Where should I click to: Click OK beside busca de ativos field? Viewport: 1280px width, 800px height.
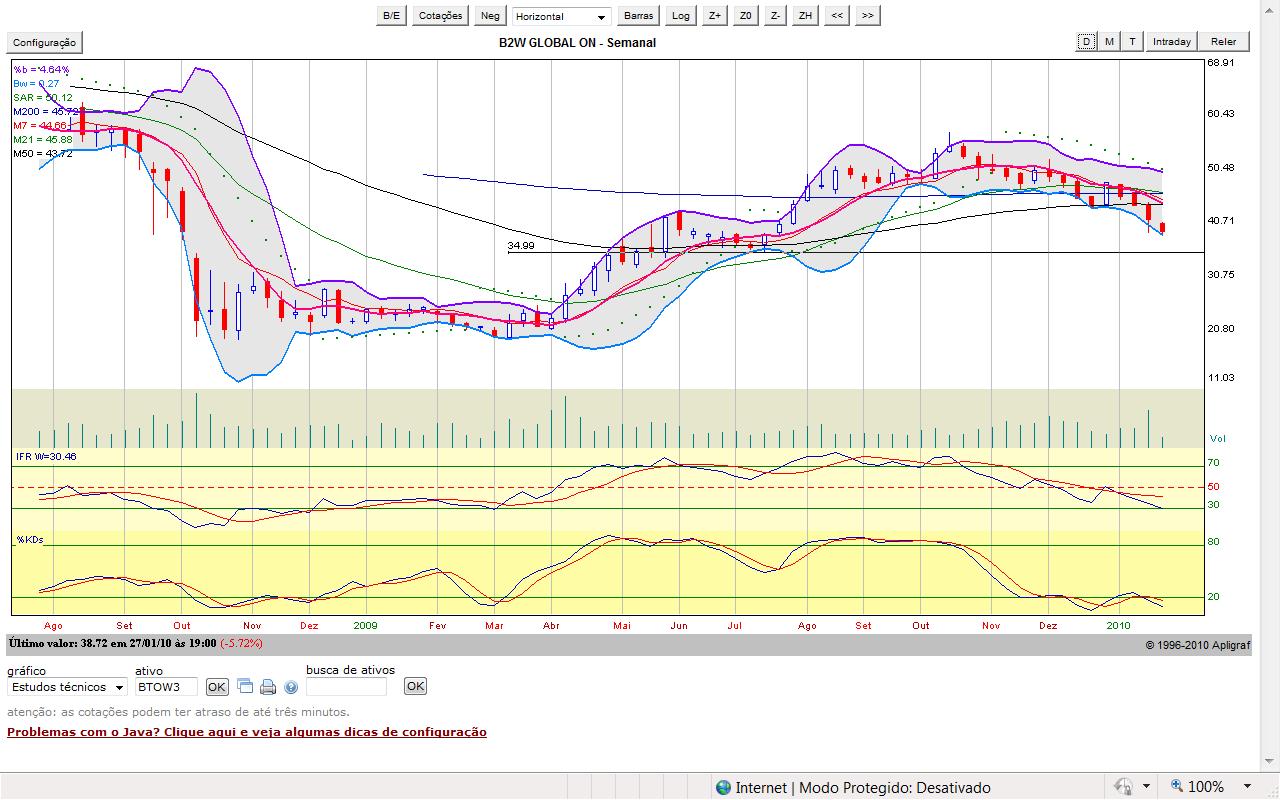point(415,686)
